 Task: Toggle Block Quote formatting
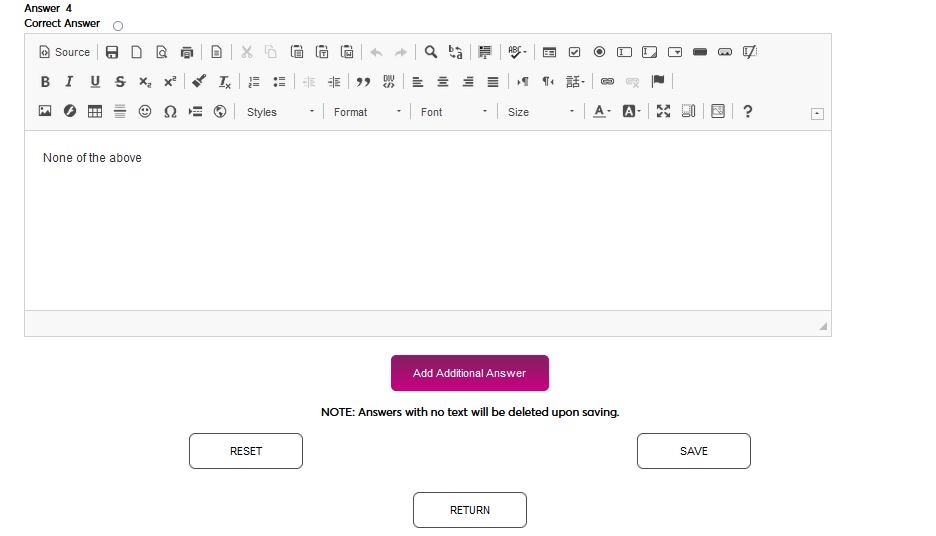coord(364,82)
